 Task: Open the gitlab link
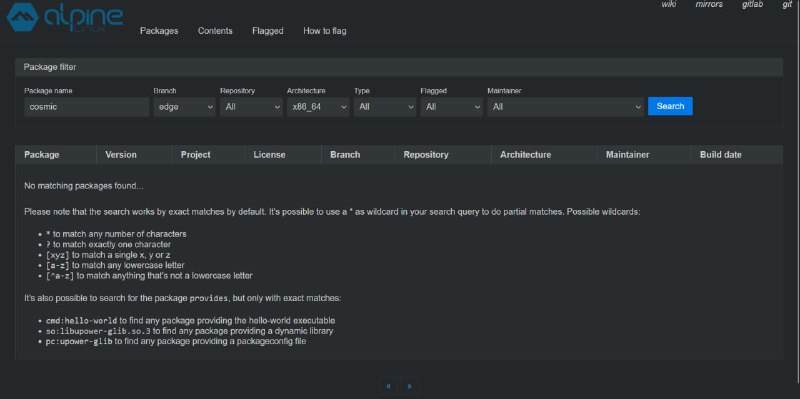752,4
